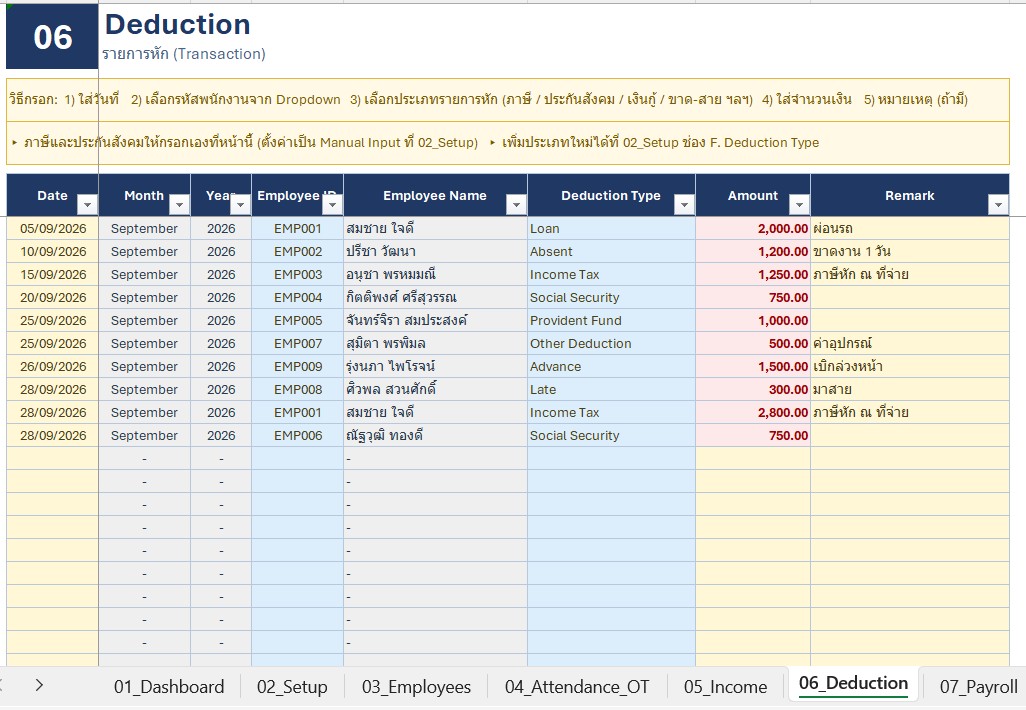Select the date cell 20/09/2026
The height and width of the screenshot is (710, 1026).
tap(53, 297)
